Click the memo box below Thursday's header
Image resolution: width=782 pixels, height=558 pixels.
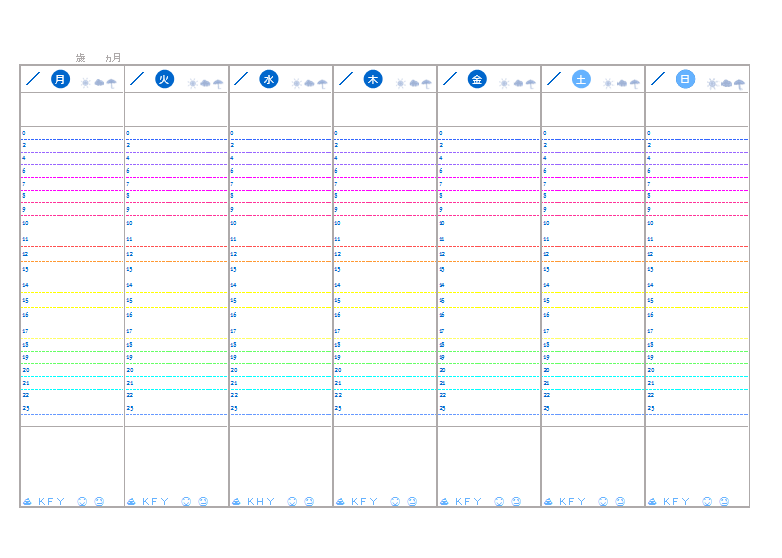385,109
